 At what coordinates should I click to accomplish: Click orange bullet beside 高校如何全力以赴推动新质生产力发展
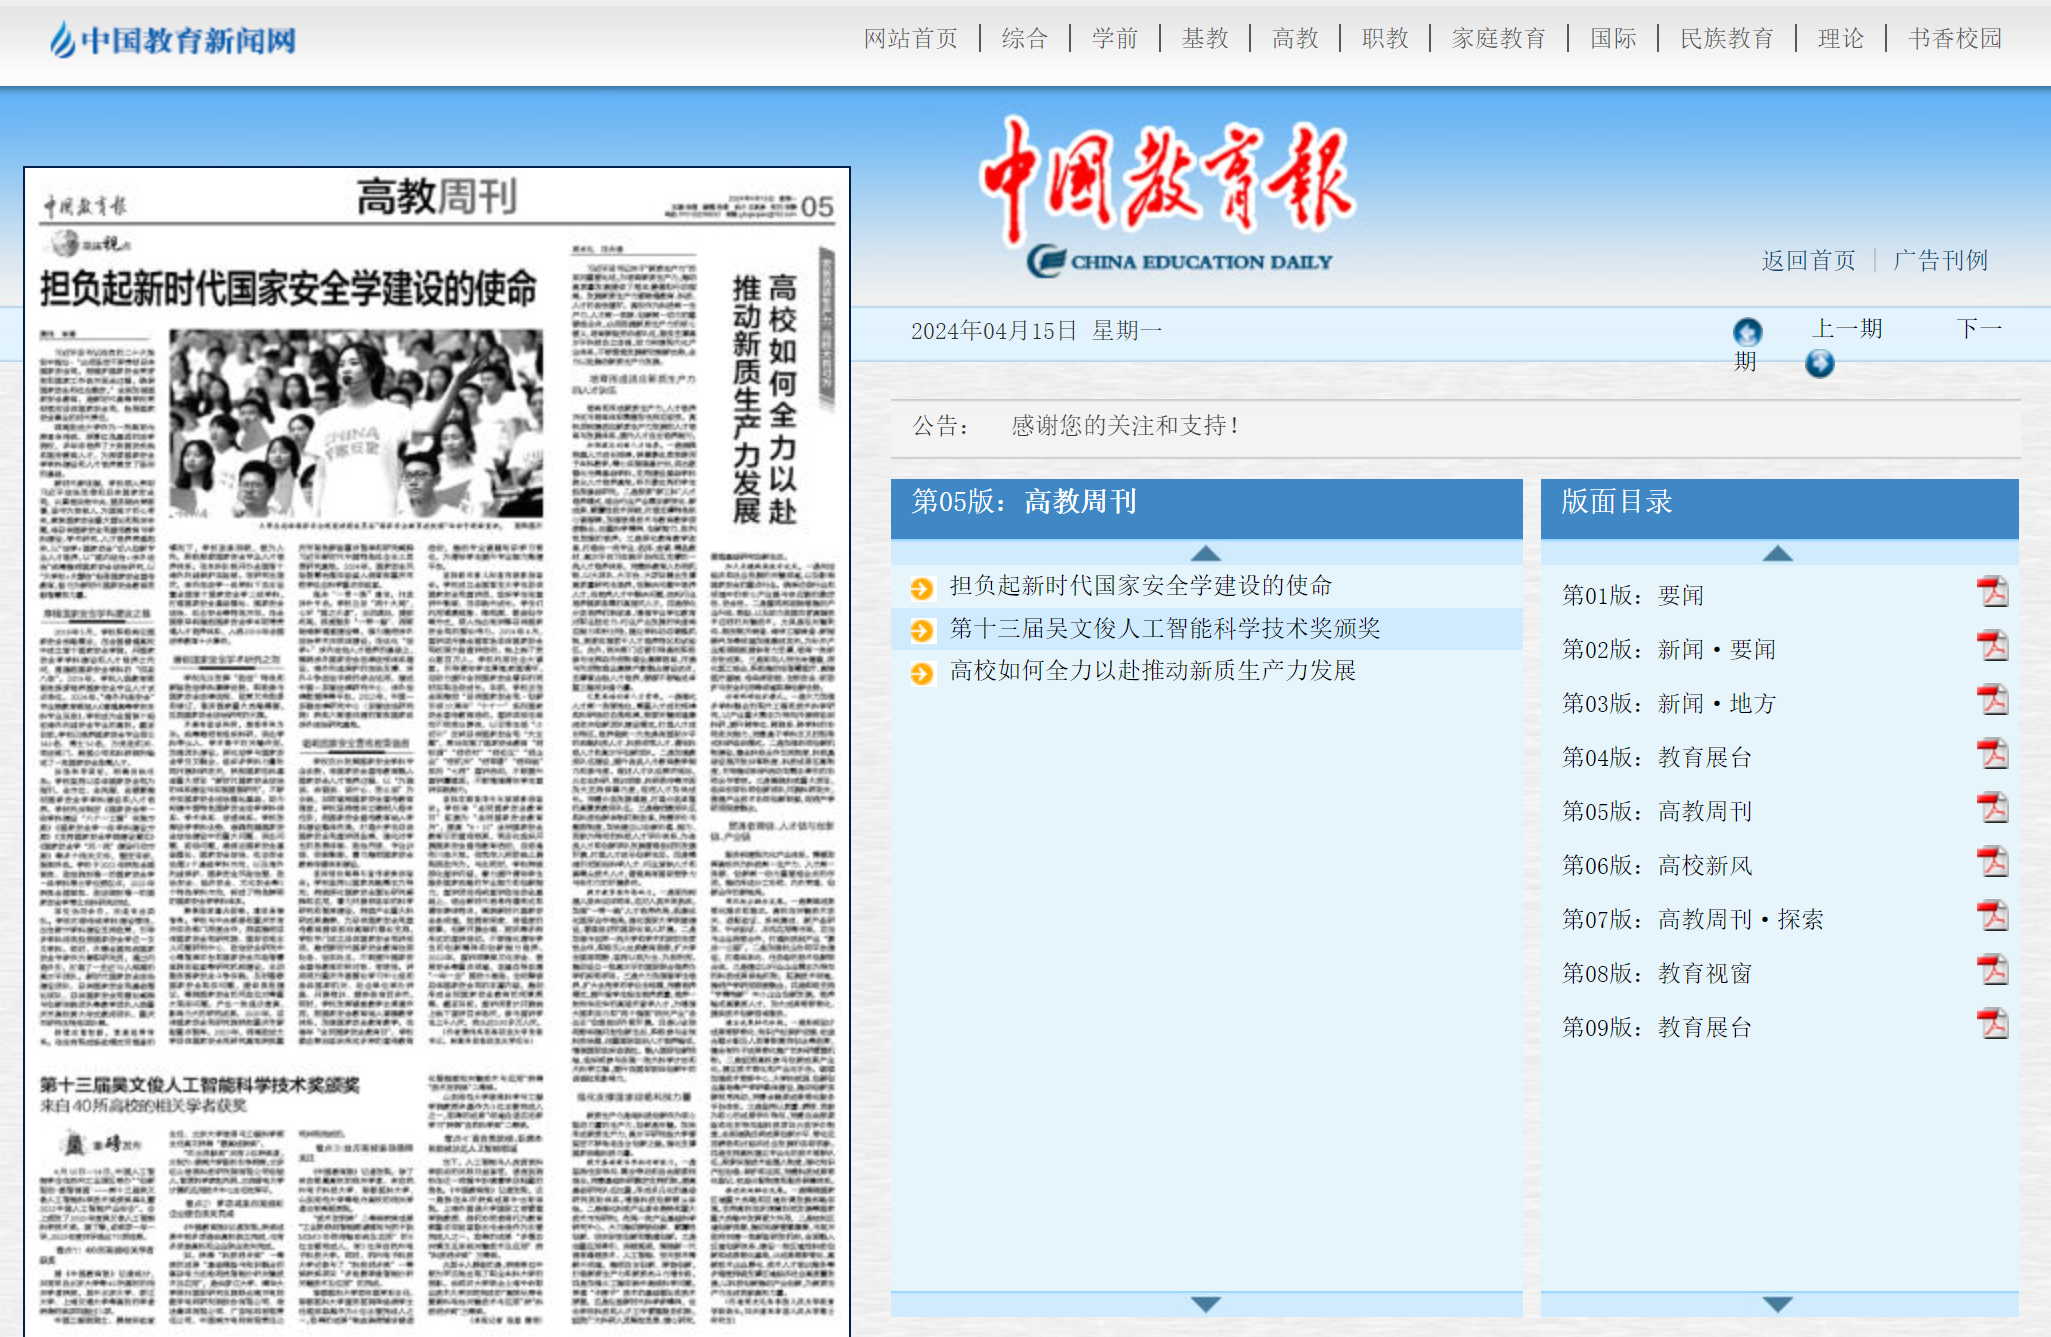[x=922, y=673]
